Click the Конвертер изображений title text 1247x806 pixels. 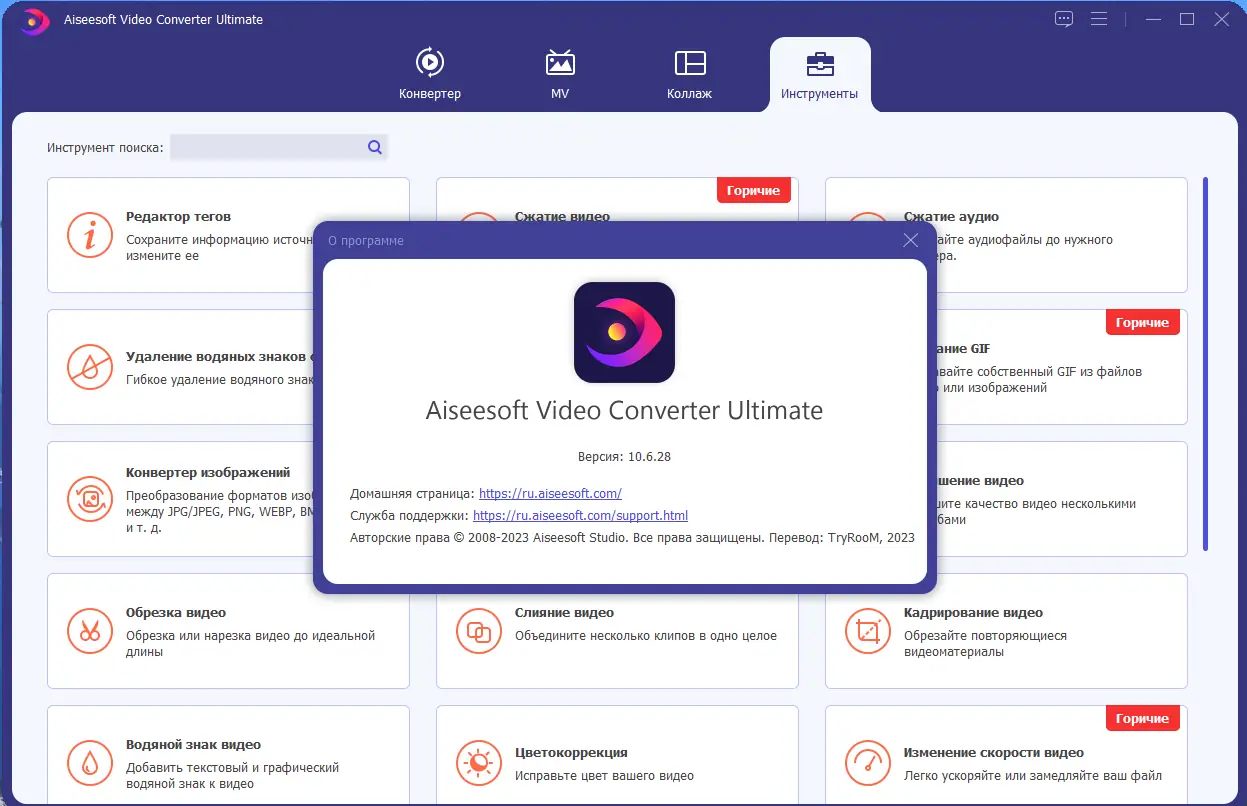[208, 472]
